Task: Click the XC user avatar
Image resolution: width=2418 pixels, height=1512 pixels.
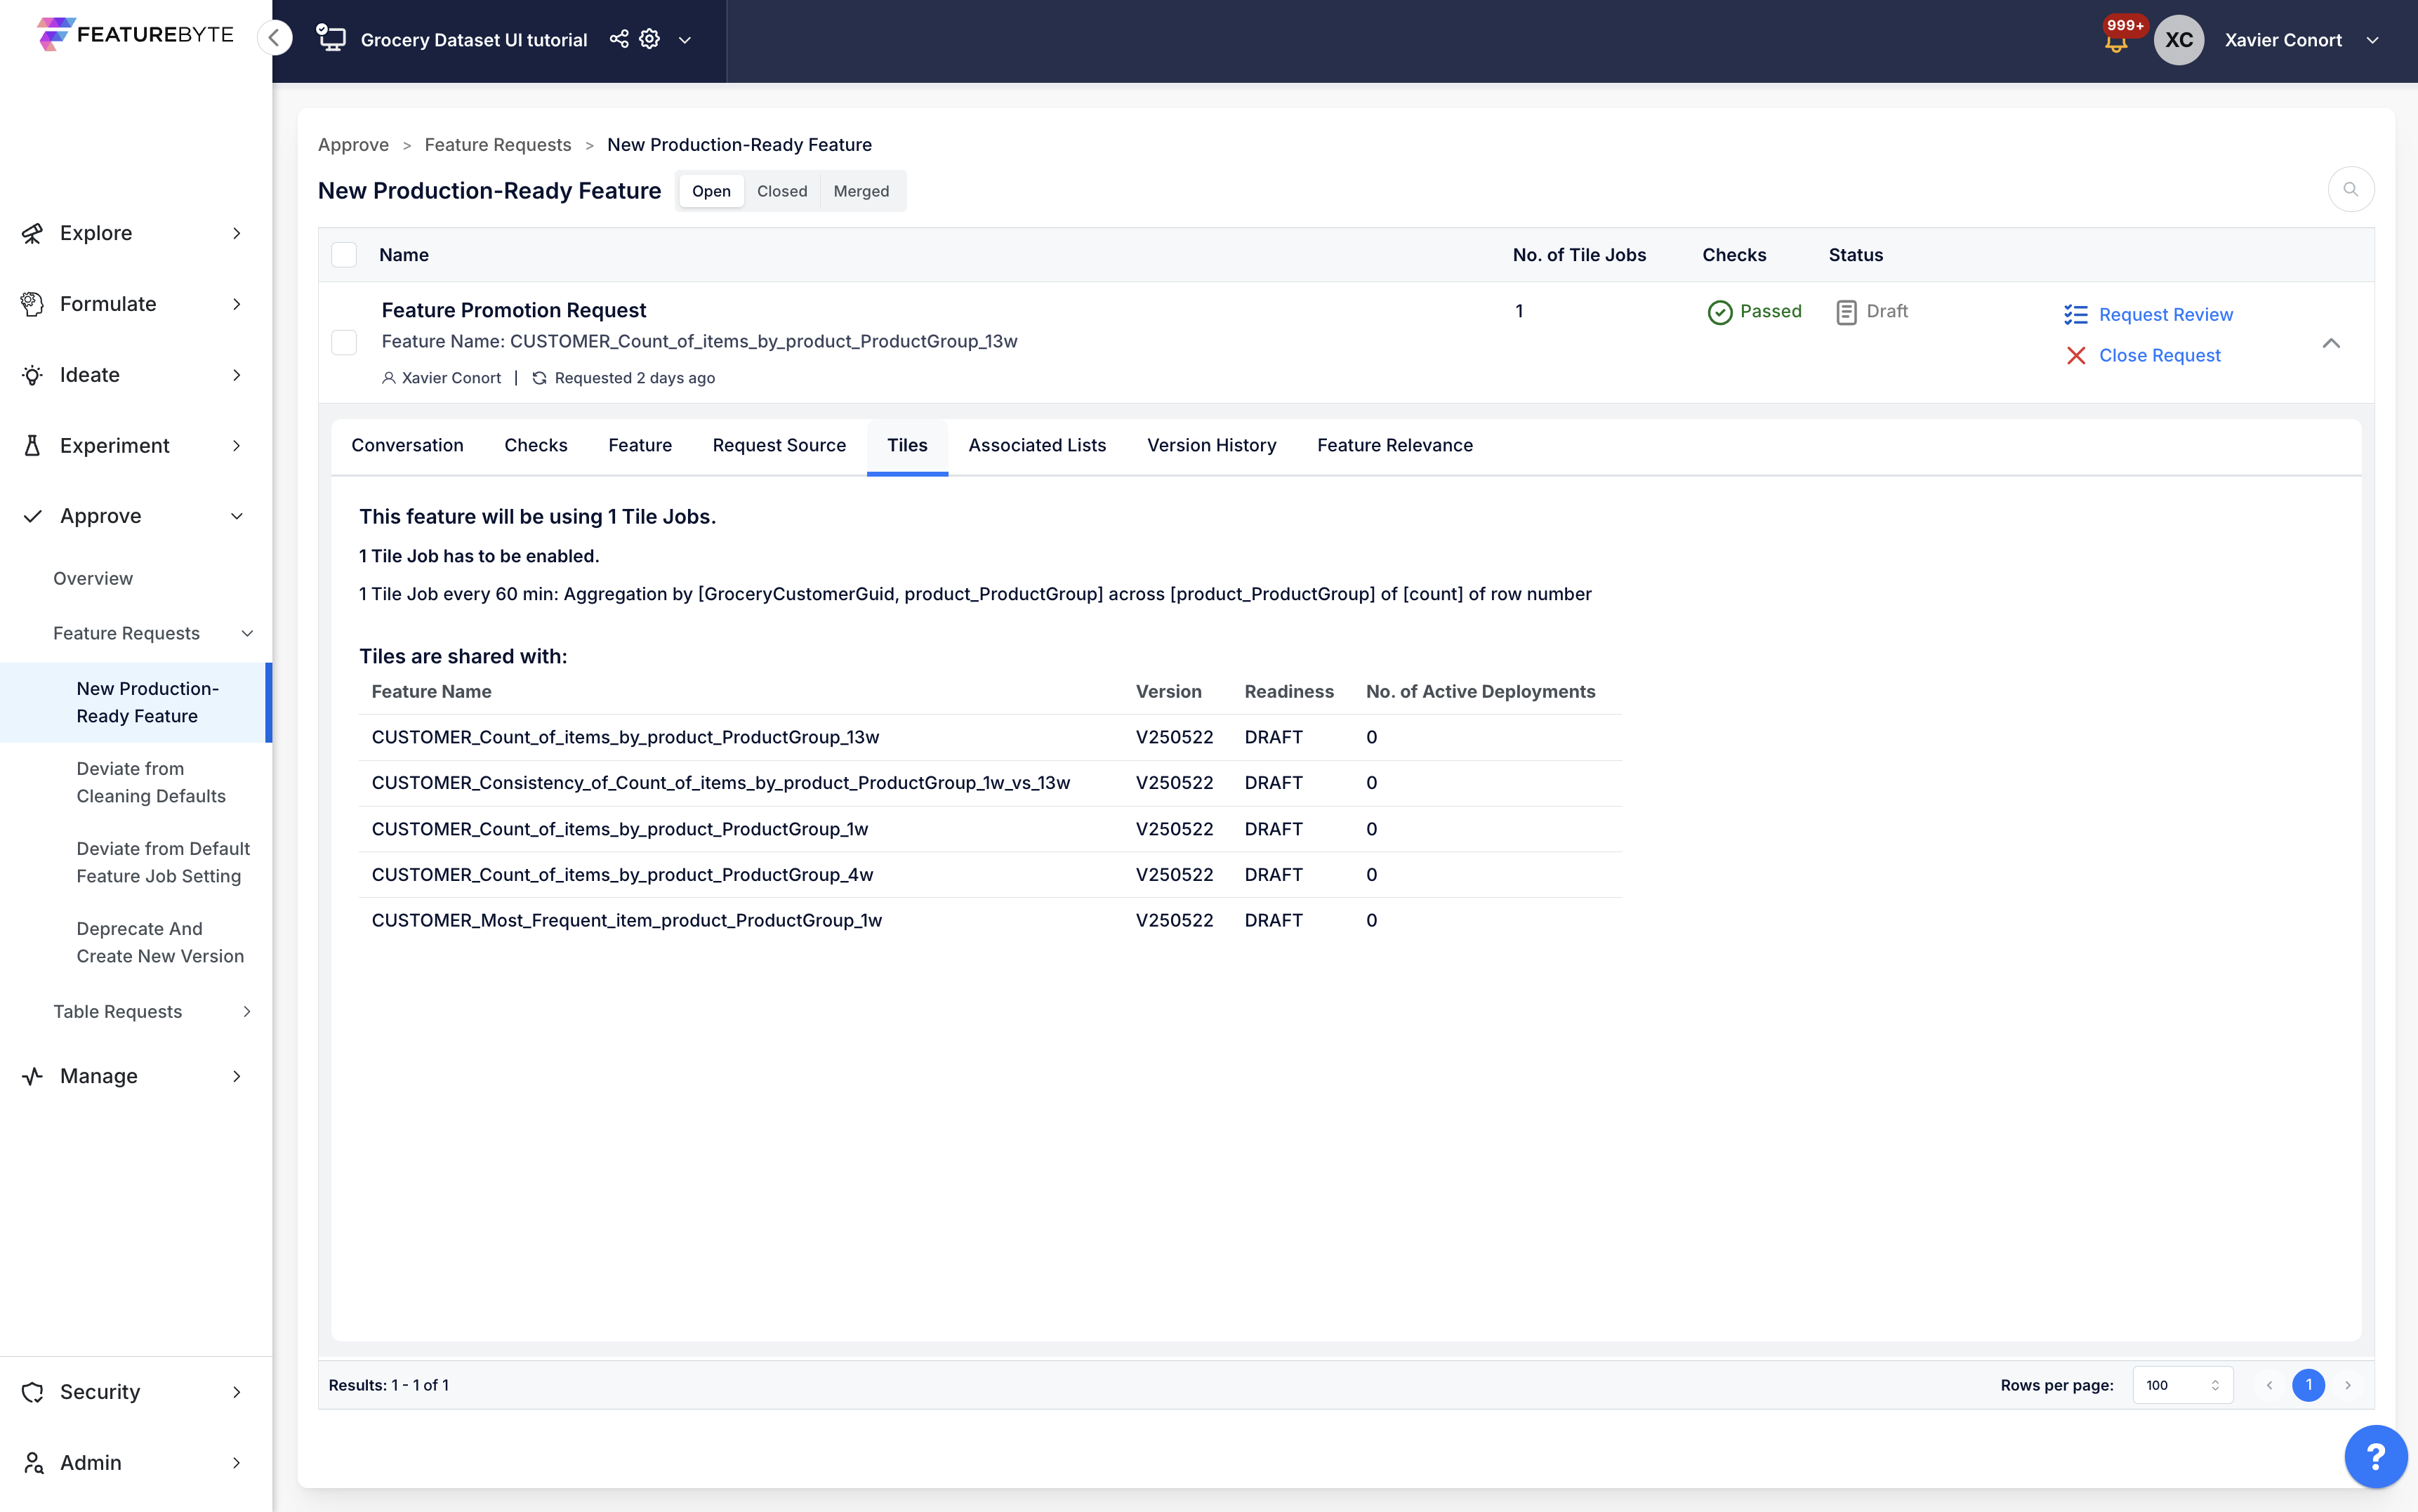Action: (2179, 40)
